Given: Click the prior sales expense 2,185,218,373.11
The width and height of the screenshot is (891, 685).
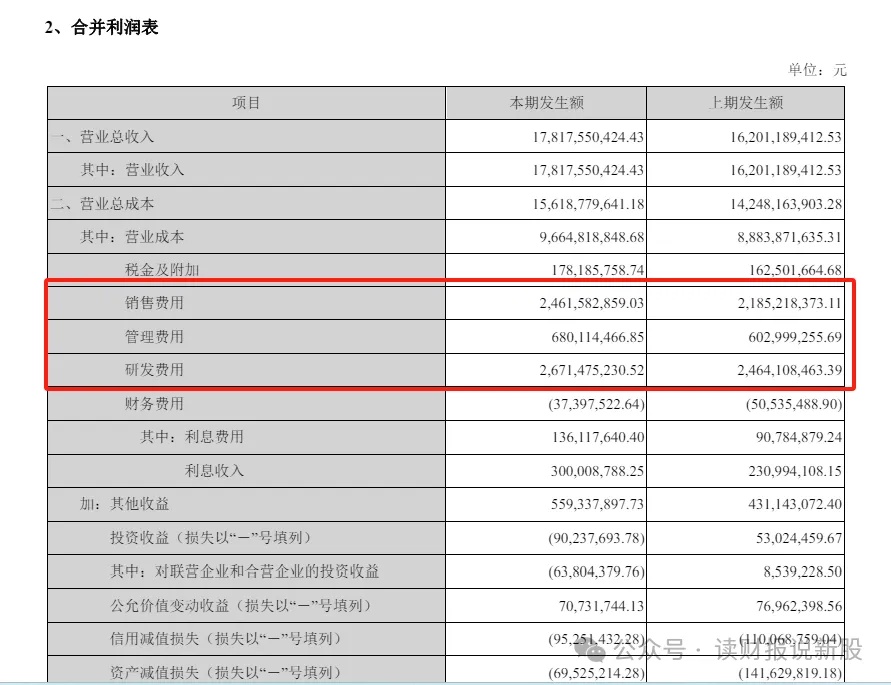Looking at the screenshot, I should pos(789,303).
